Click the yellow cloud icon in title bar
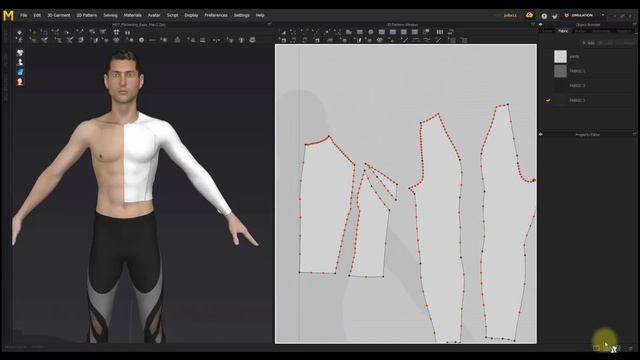 (x=529, y=15)
